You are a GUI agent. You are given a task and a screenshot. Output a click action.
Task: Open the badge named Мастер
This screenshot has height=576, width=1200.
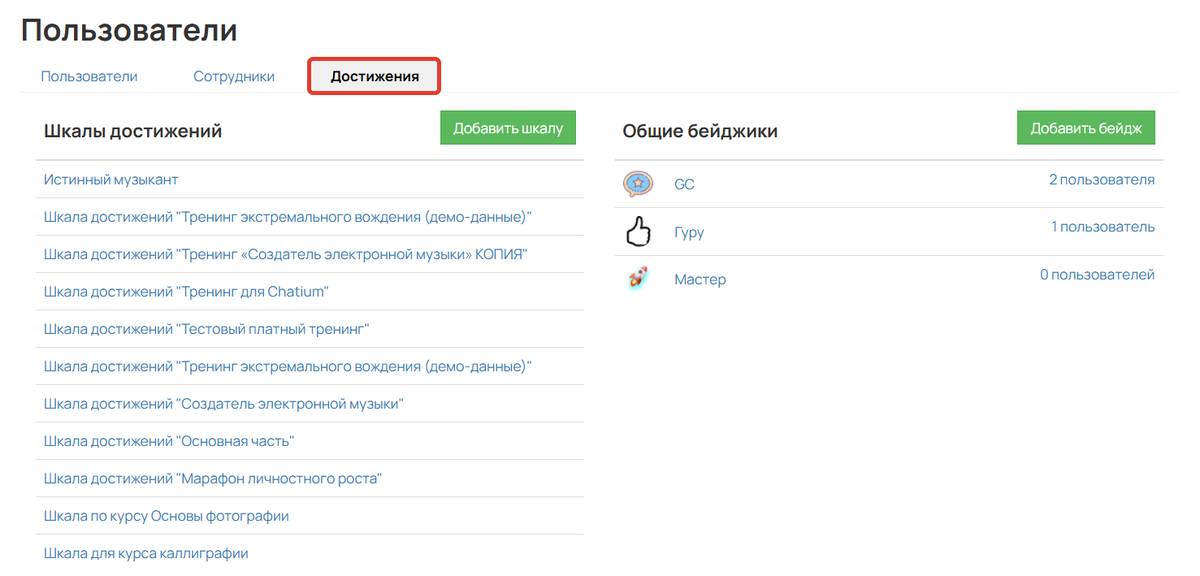(700, 278)
